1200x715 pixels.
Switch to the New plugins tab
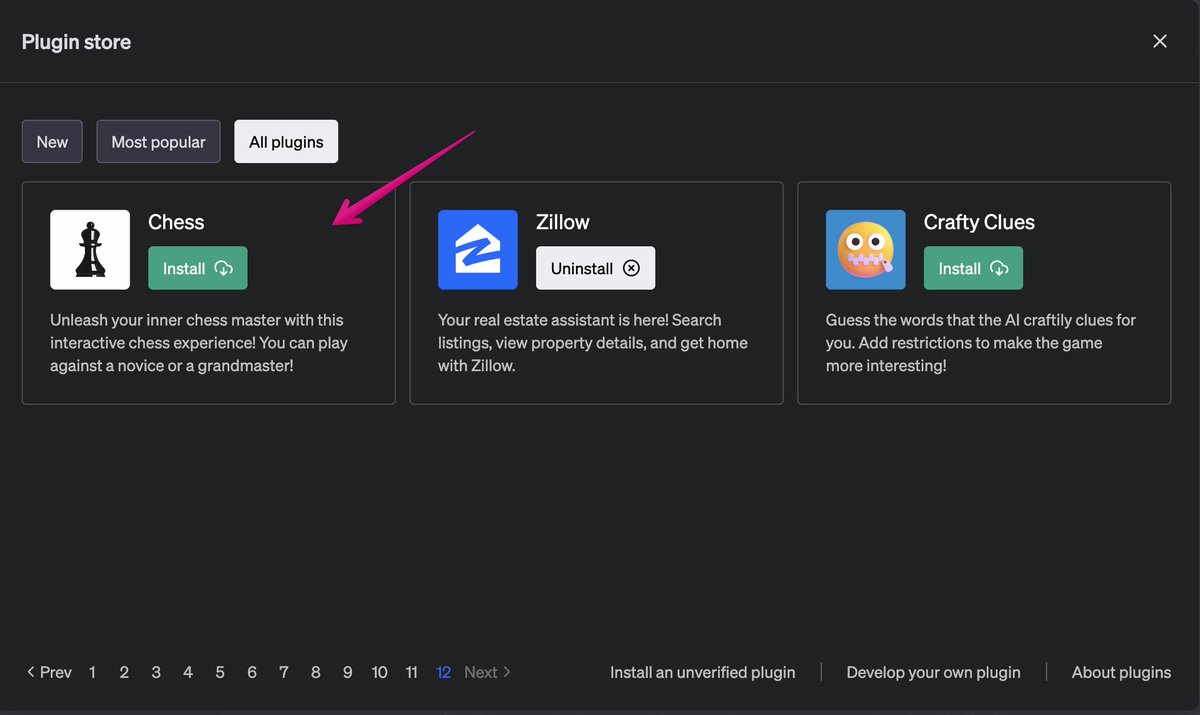(x=52, y=142)
